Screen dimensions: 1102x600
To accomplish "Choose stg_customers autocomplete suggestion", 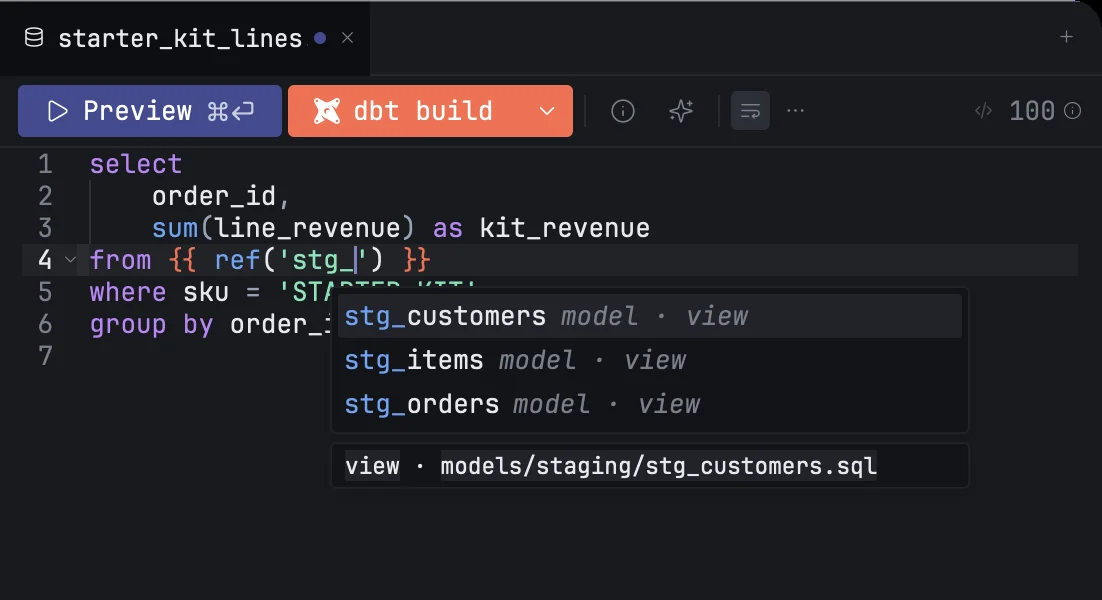I will (x=649, y=316).
